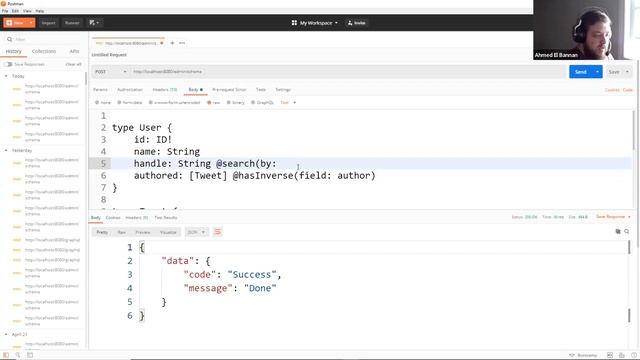Switch to the Pre-request Script tab

(x=229, y=90)
